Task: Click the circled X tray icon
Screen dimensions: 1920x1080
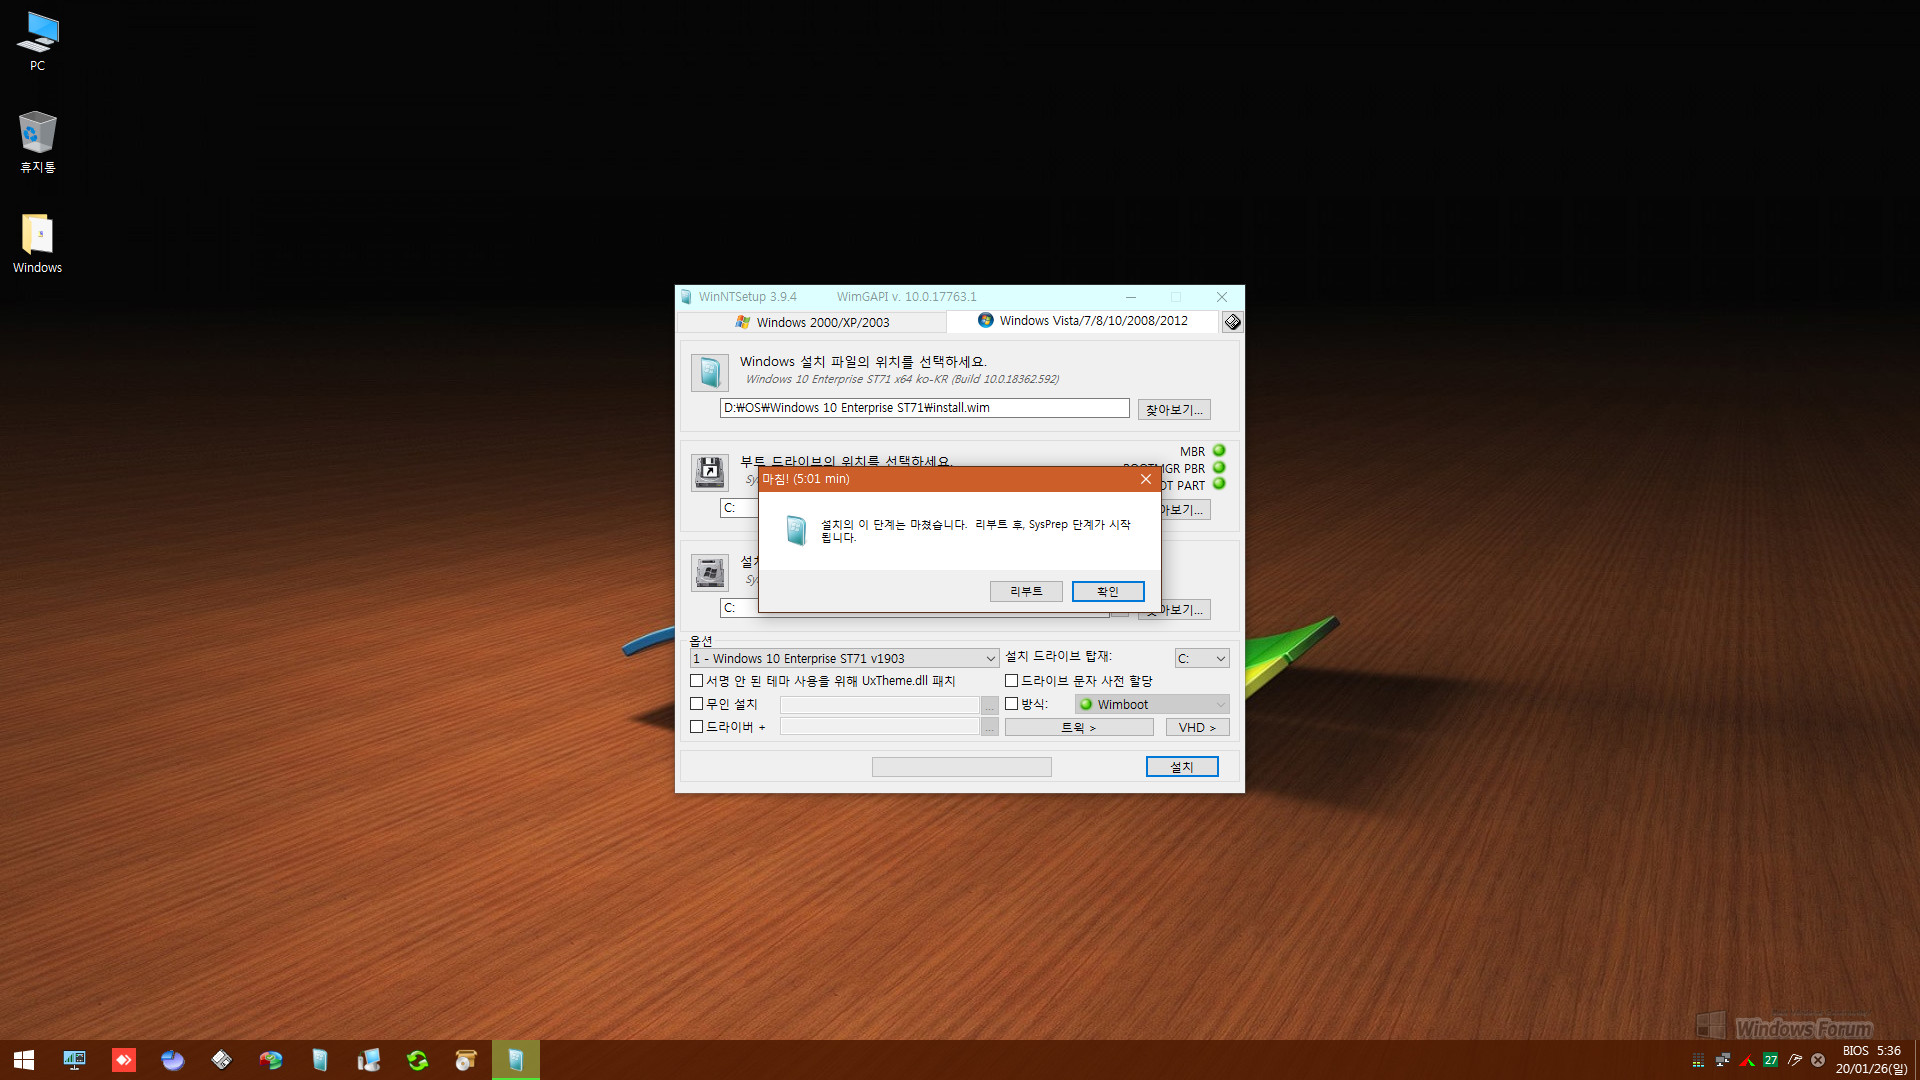Action: click(x=1818, y=1060)
